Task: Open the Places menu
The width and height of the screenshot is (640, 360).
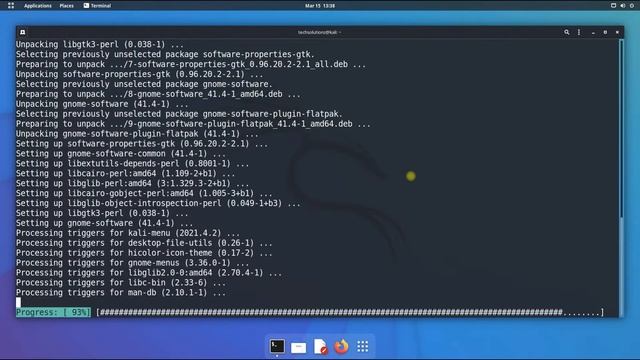Action: [67, 6]
